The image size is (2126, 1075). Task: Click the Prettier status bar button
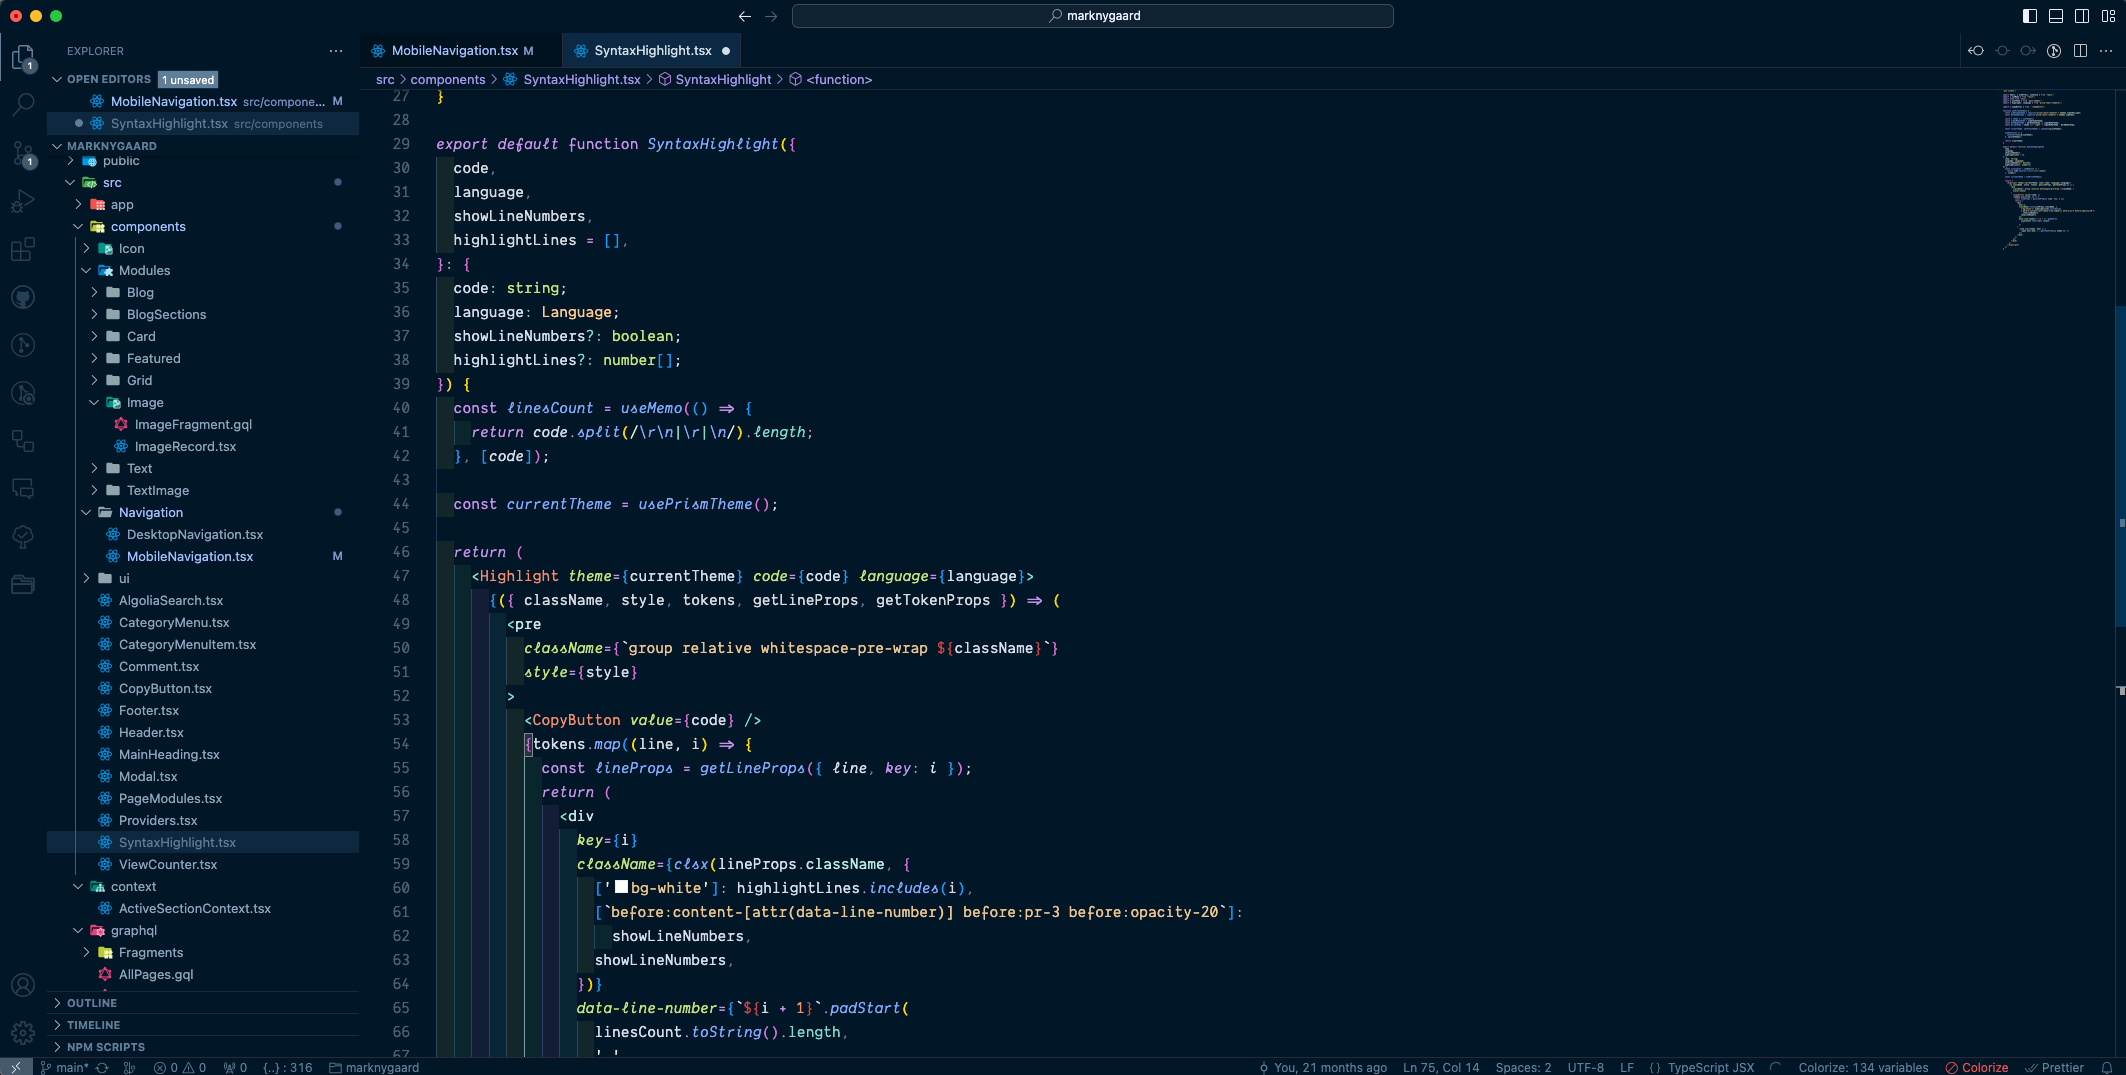pos(2055,1067)
